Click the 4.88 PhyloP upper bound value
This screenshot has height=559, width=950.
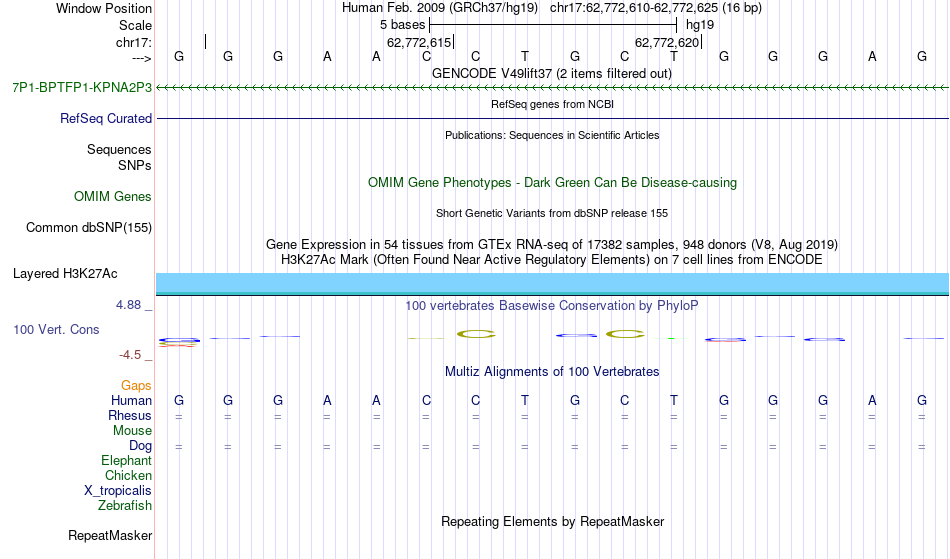click(x=128, y=305)
